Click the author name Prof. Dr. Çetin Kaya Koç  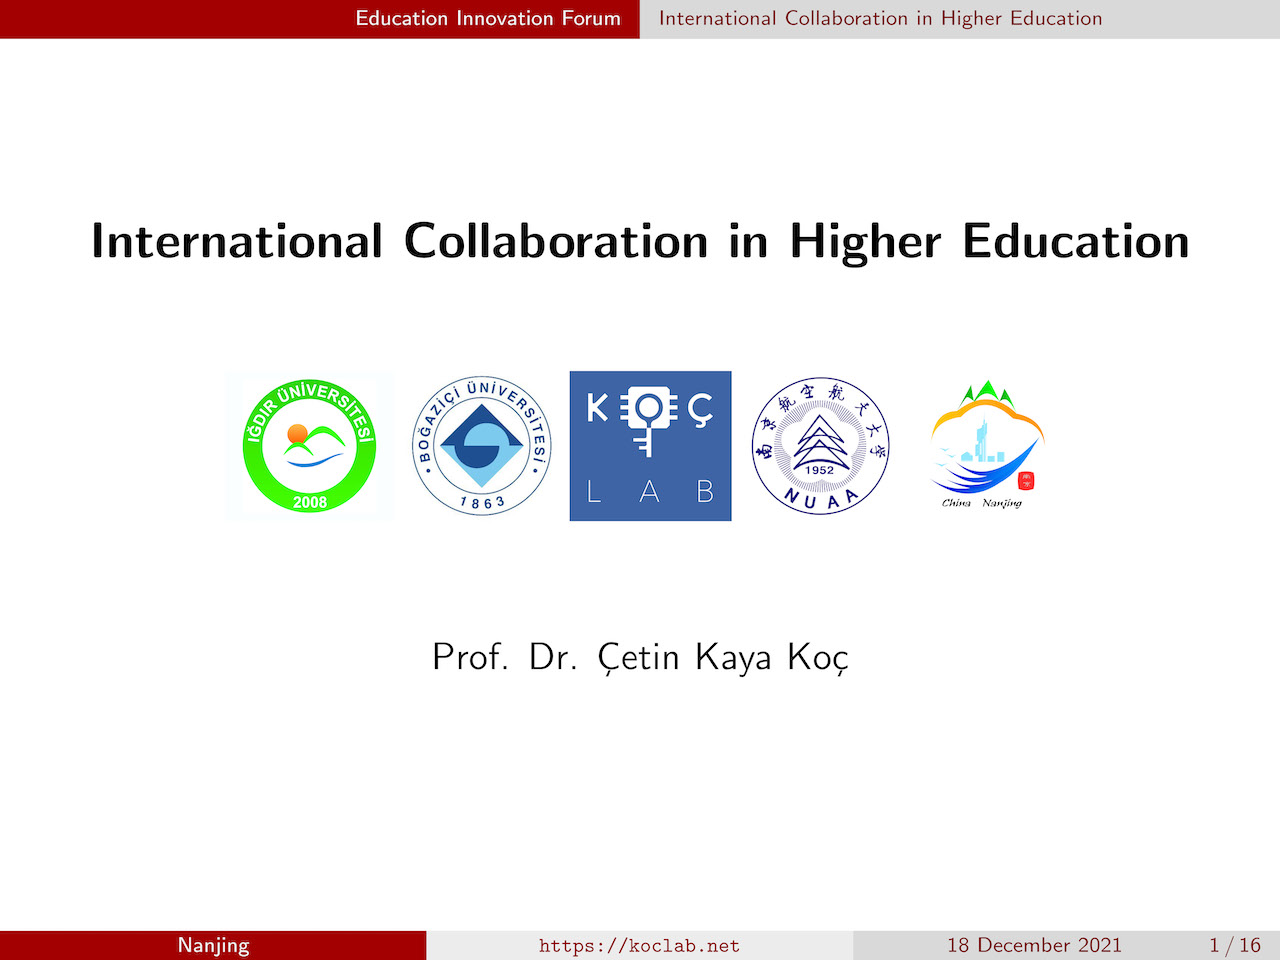pyautogui.click(x=640, y=658)
